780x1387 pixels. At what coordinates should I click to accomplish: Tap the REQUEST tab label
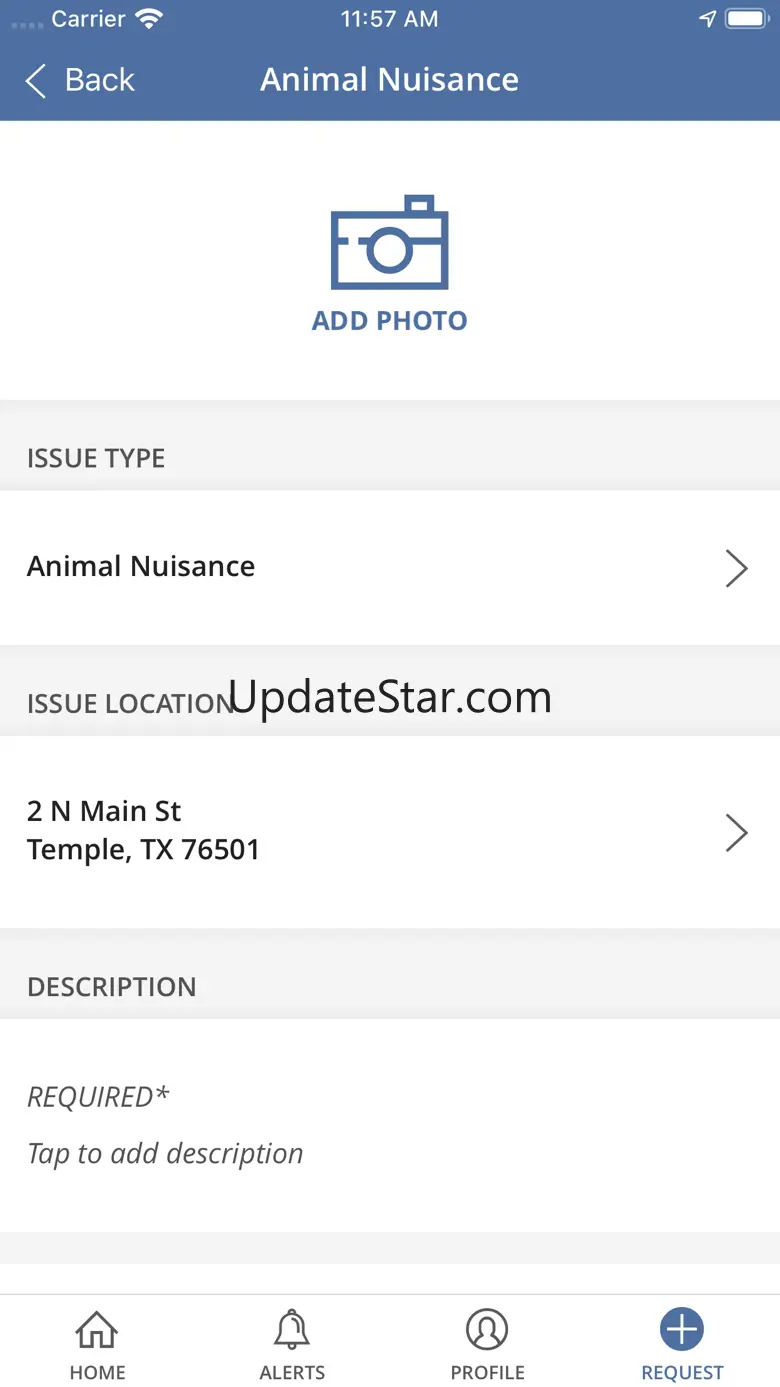click(x=682, y=1373)
